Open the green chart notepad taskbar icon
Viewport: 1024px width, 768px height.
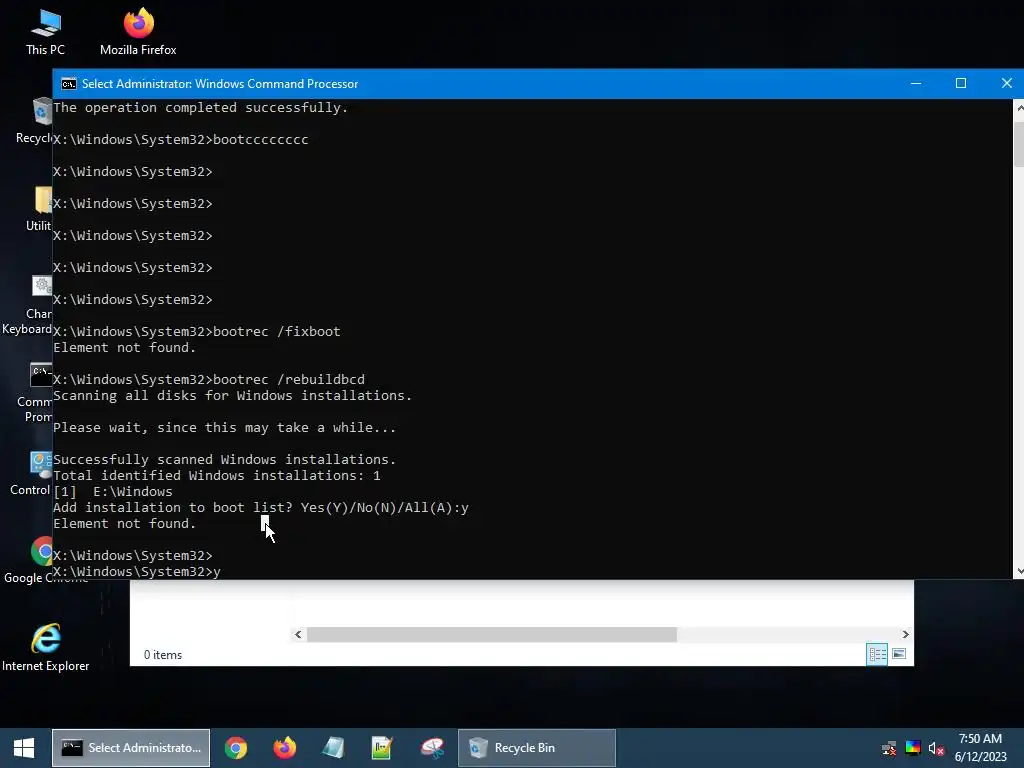pyautogui.click(x=381, y=748)
